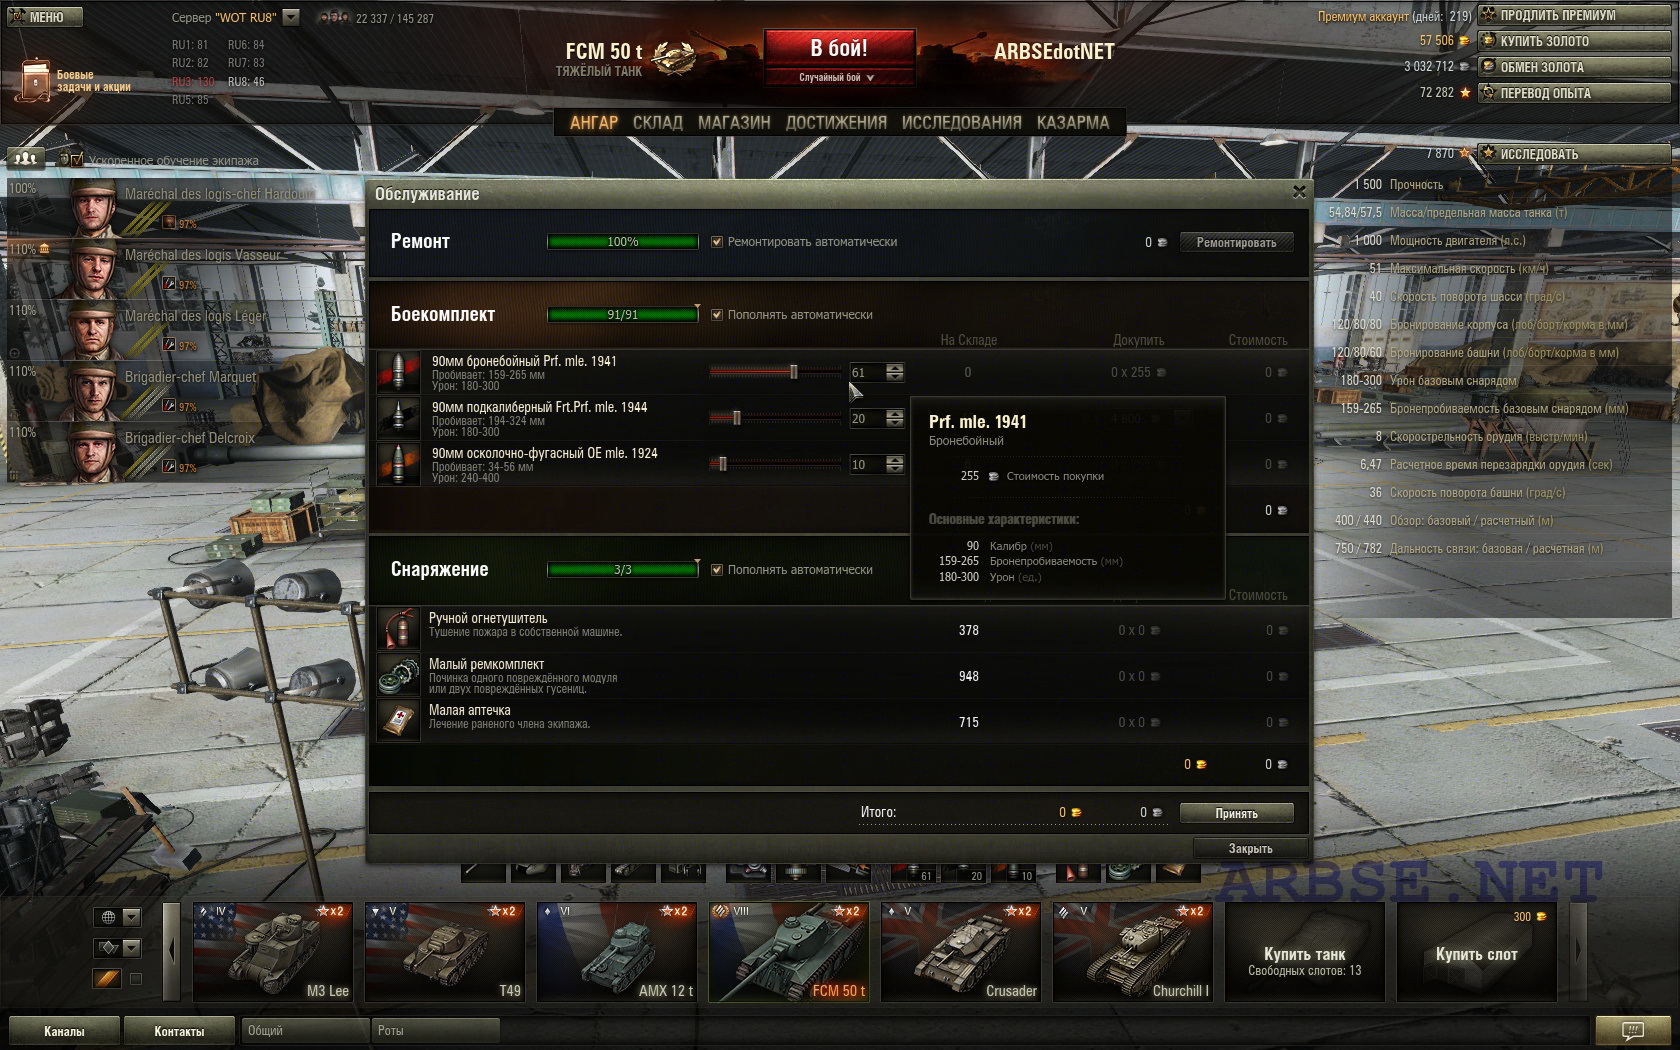Click the Ремонтировать button
Viewport: 1680px width, 1050px height.
tap(1236, 242)
